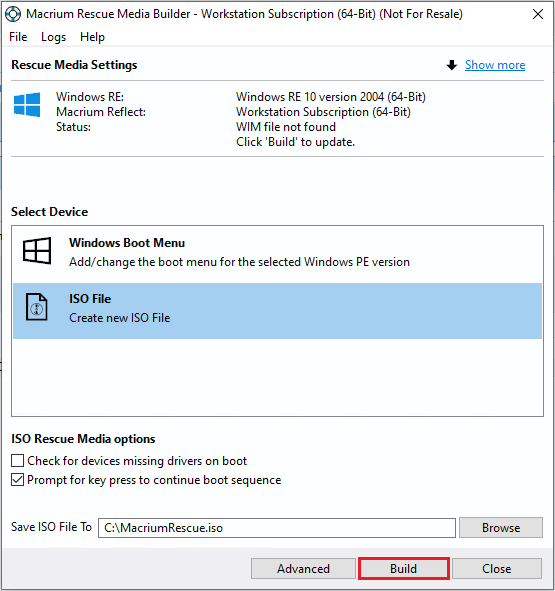Viewport: 555px width, 591px height.
Task: Open the Show more link
Action: [495, 65]
